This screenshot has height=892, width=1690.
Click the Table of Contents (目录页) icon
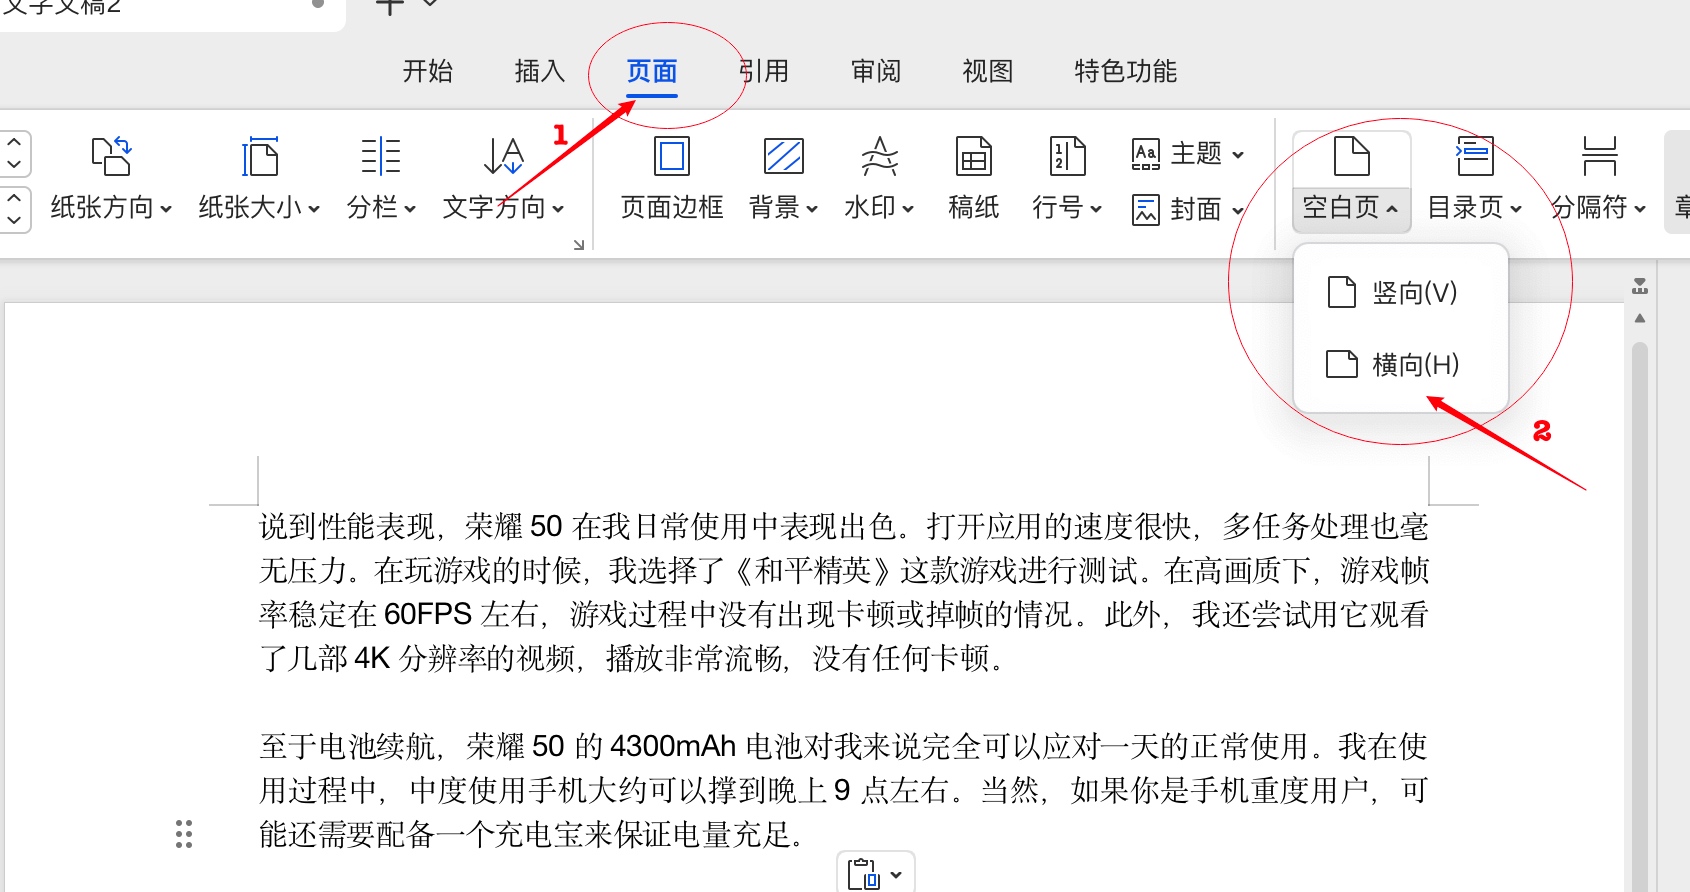pyautogui.click(x=1474, y=158)
